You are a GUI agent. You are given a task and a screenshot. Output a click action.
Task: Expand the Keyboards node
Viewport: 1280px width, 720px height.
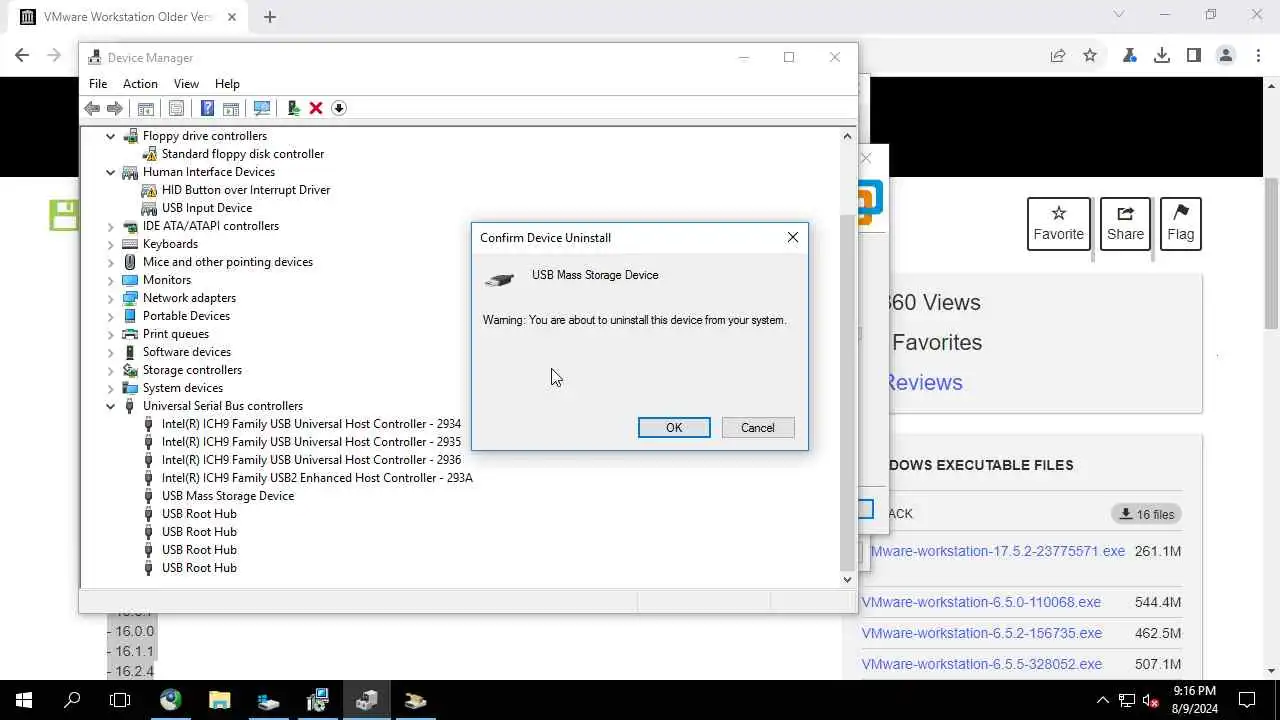[x=111, y=244]
